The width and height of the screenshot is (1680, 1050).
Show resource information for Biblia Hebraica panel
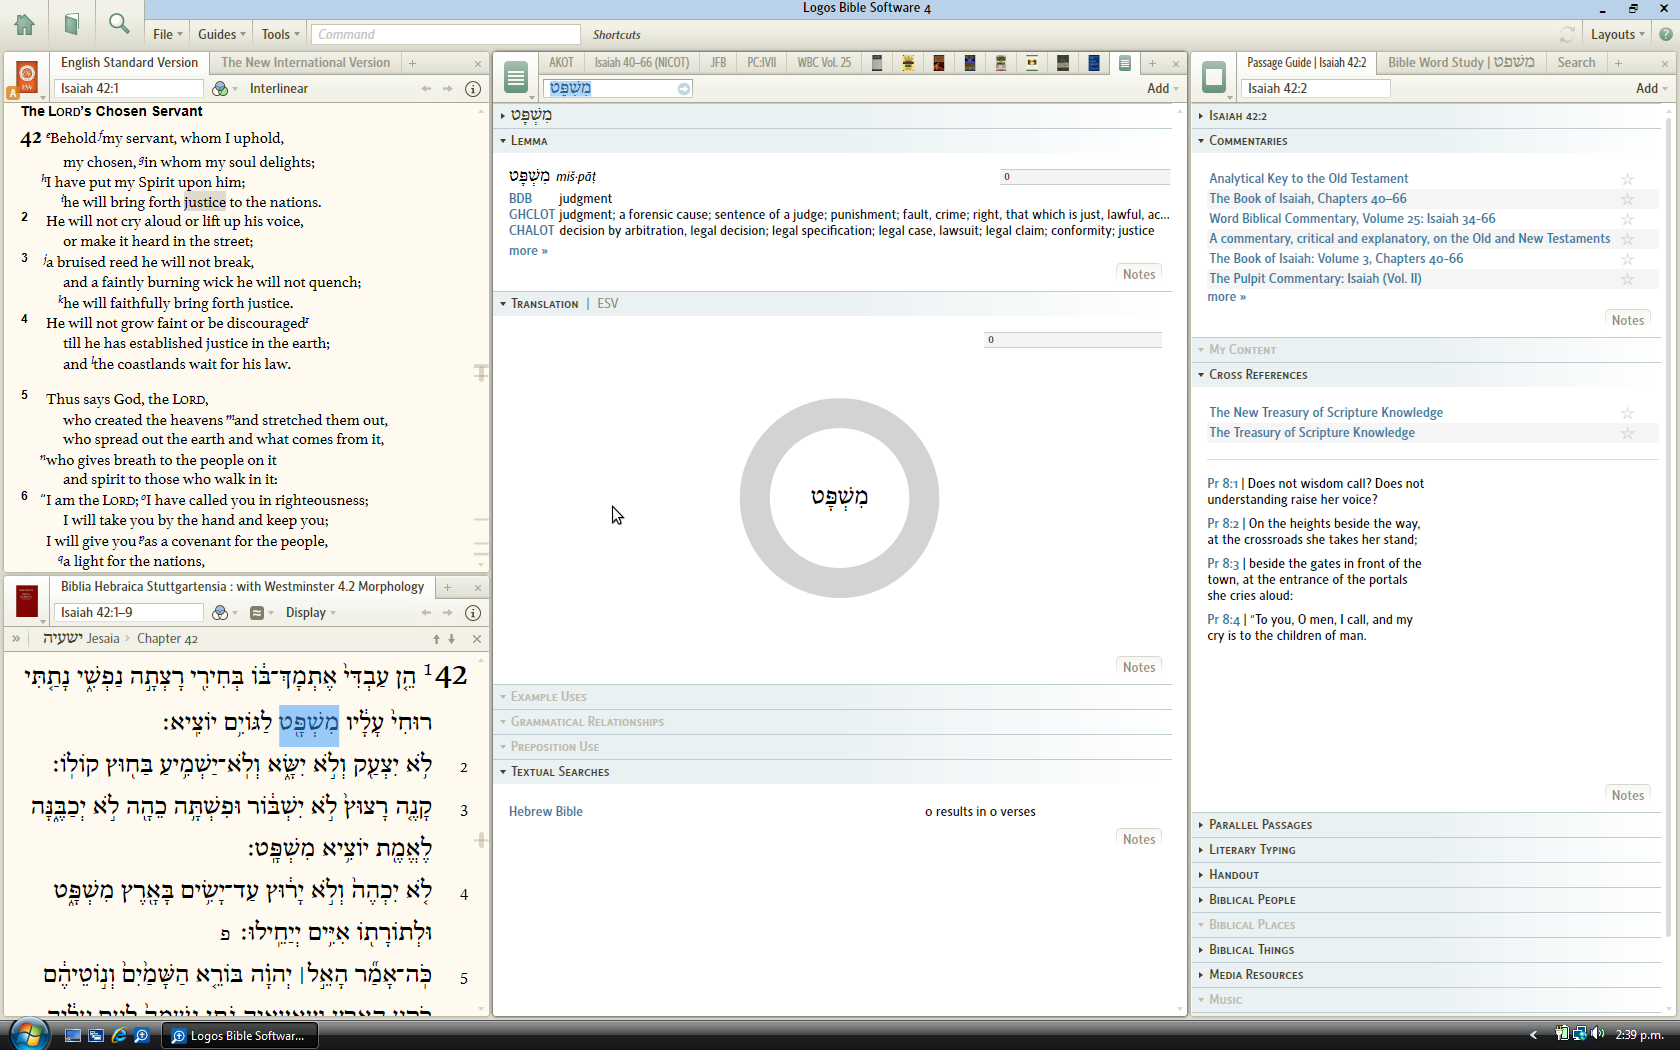click(x=473, y=613)
